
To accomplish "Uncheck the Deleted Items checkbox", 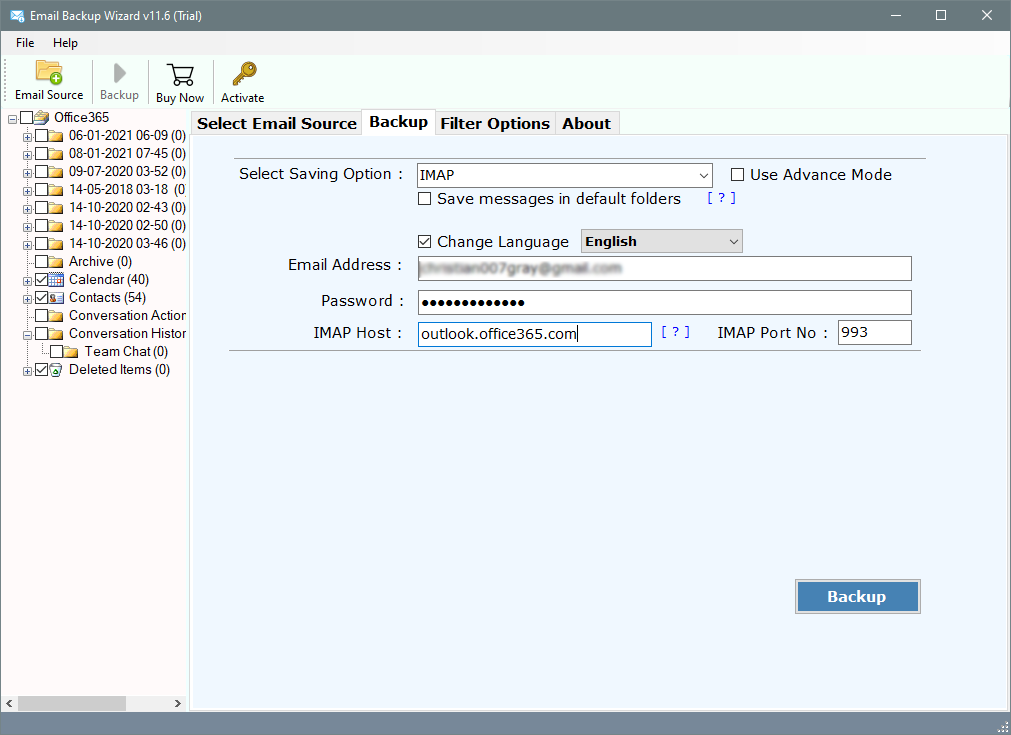I will click(41, 370).
